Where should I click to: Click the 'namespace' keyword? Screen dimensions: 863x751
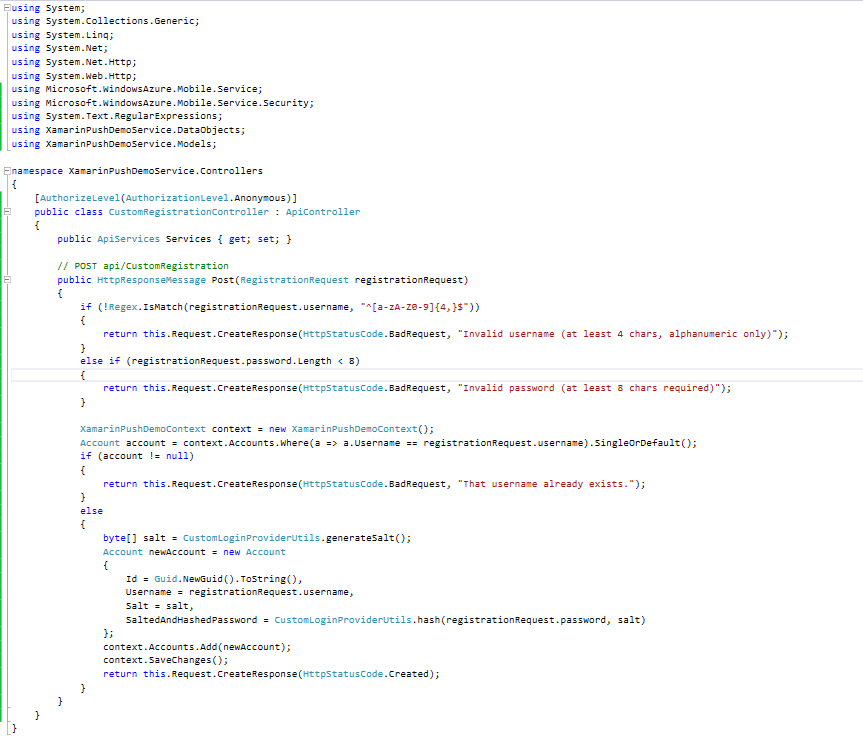[x=37, y=171]
